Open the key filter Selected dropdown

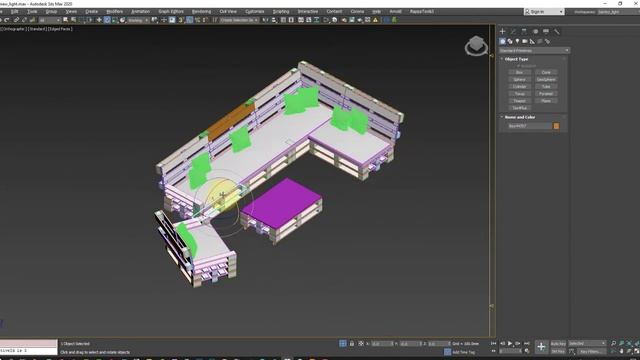[x=587, y=344]
